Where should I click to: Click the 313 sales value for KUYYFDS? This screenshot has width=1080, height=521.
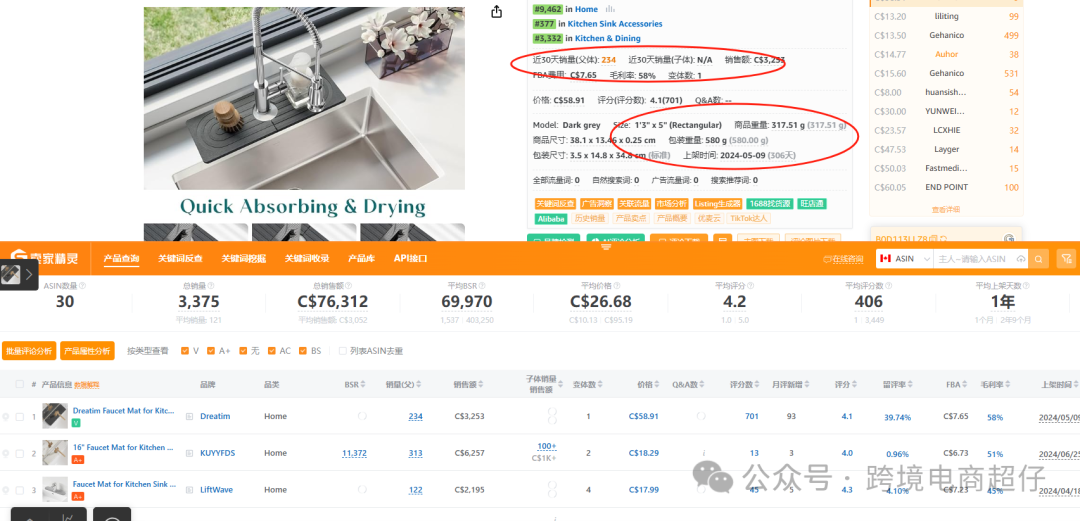tap(415, 453)
